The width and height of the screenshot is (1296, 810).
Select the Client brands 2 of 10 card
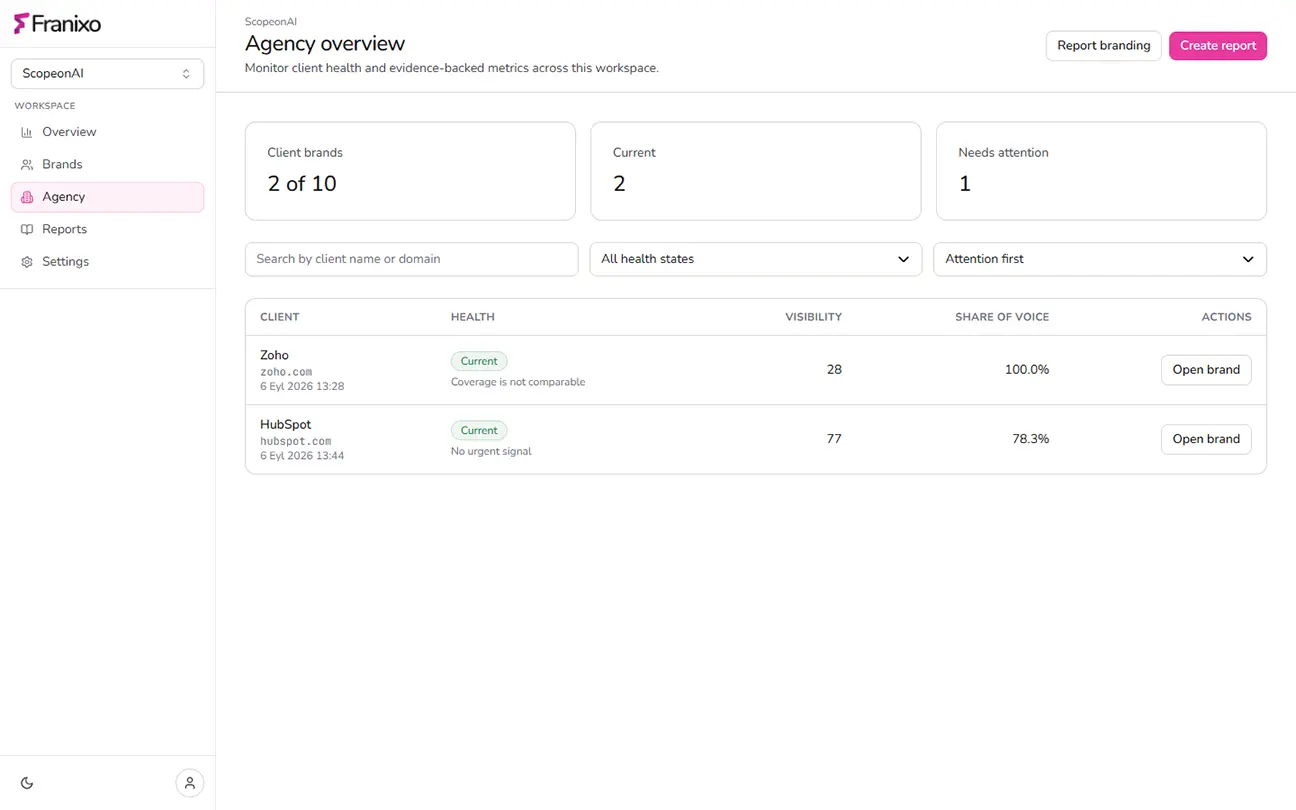tap(410, 171)
